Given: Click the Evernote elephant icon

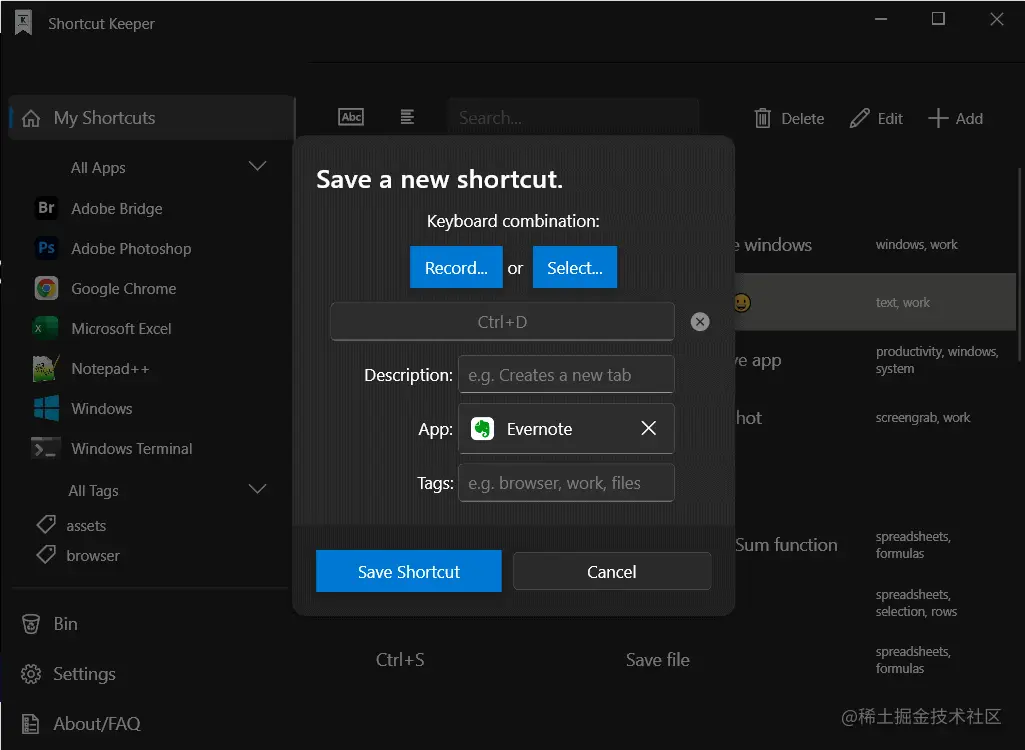Looking at the screenshot, I should [x=482, y=429].
